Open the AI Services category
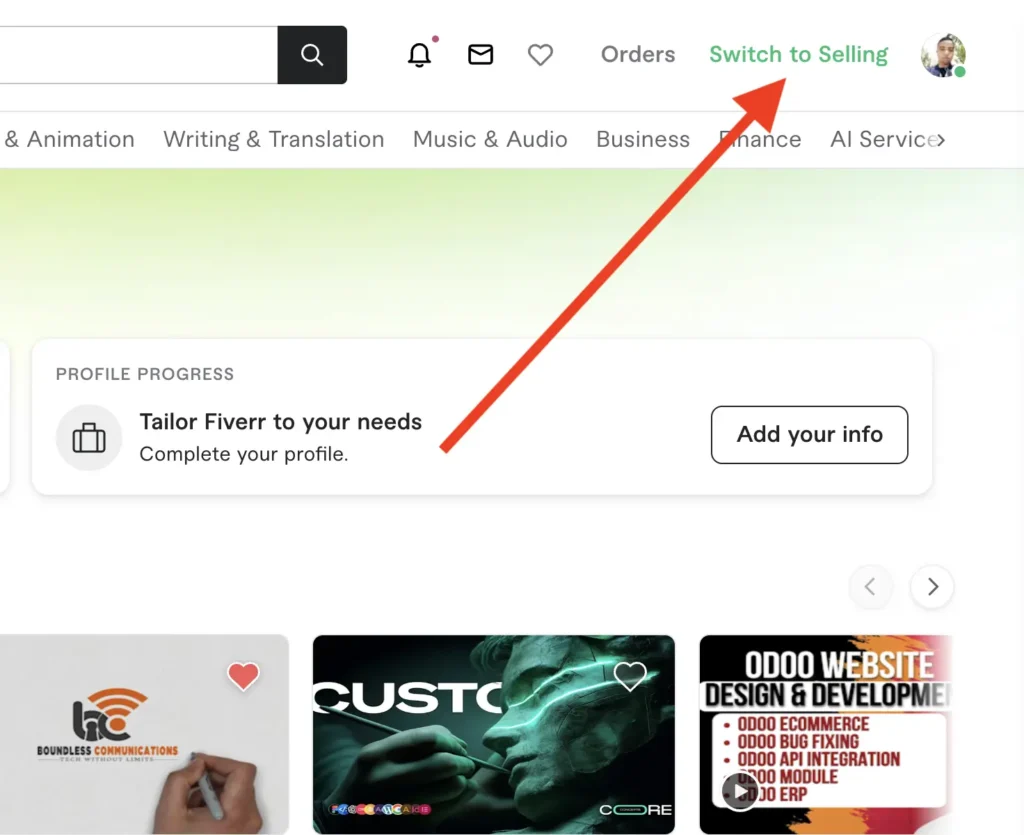Image resolution: width=1024 pixels, height=835 pixels. click(882, 139)
